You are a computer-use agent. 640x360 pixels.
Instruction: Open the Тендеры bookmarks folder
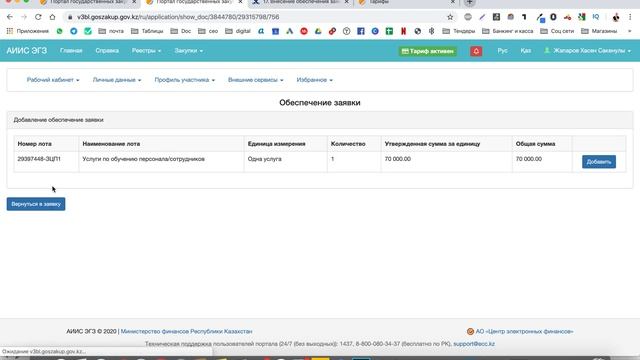(459, 31)
